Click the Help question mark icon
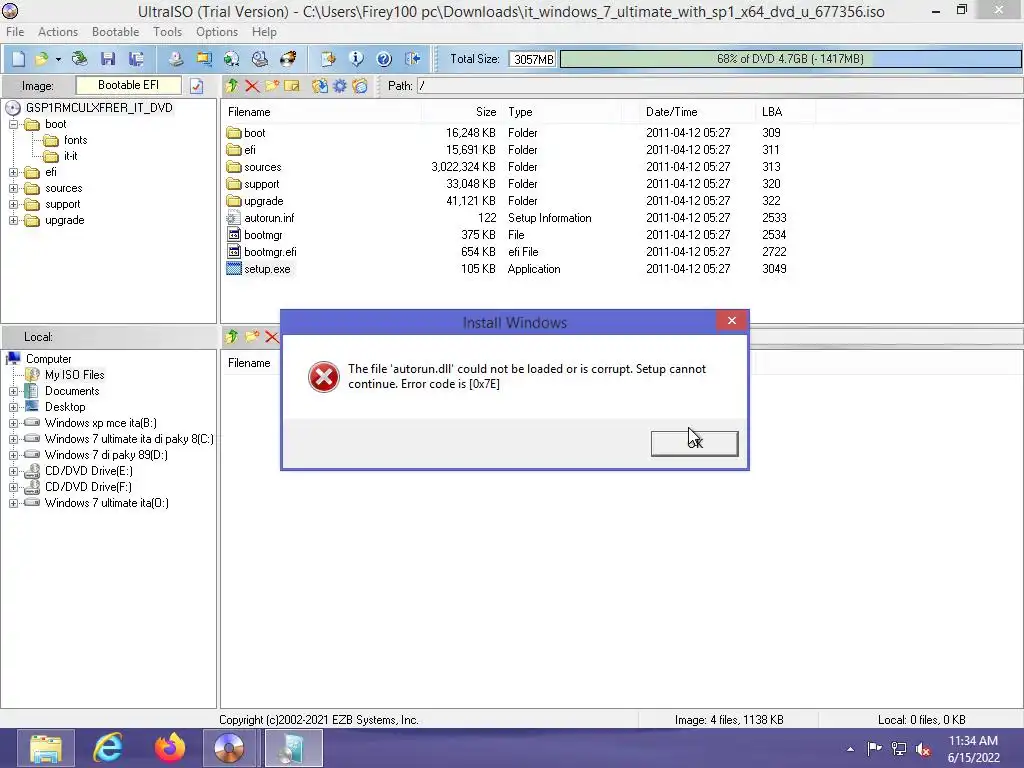Viewport: 1024px width, 768px height. (384, 59)
